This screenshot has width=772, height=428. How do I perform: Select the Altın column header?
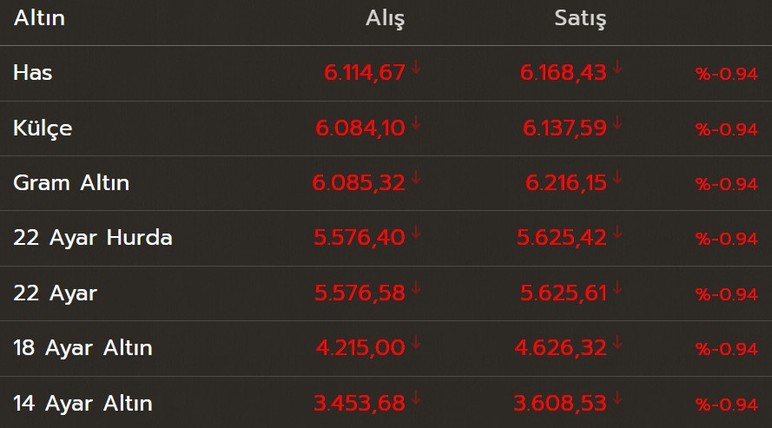click(x=39, y=18)
